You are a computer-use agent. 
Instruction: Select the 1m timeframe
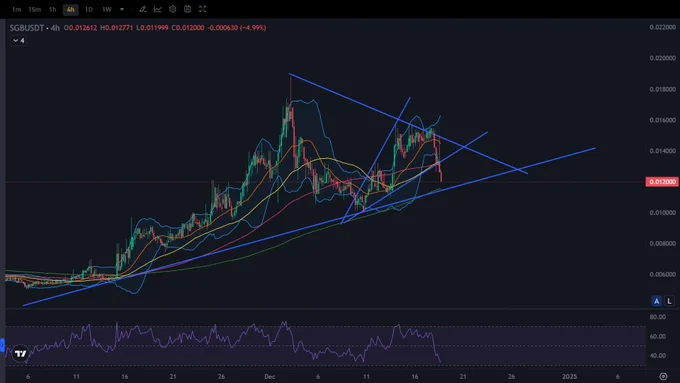pos(16,9)
